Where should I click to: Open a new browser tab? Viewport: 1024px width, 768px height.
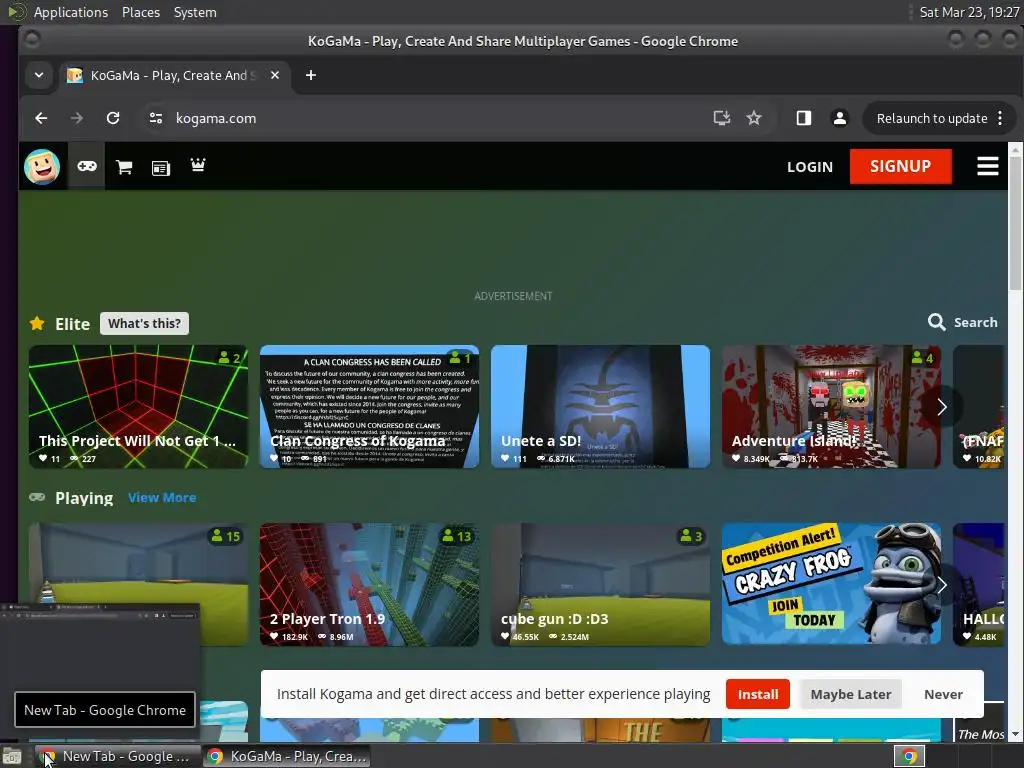pyautogui.click(x=311, y=75)
